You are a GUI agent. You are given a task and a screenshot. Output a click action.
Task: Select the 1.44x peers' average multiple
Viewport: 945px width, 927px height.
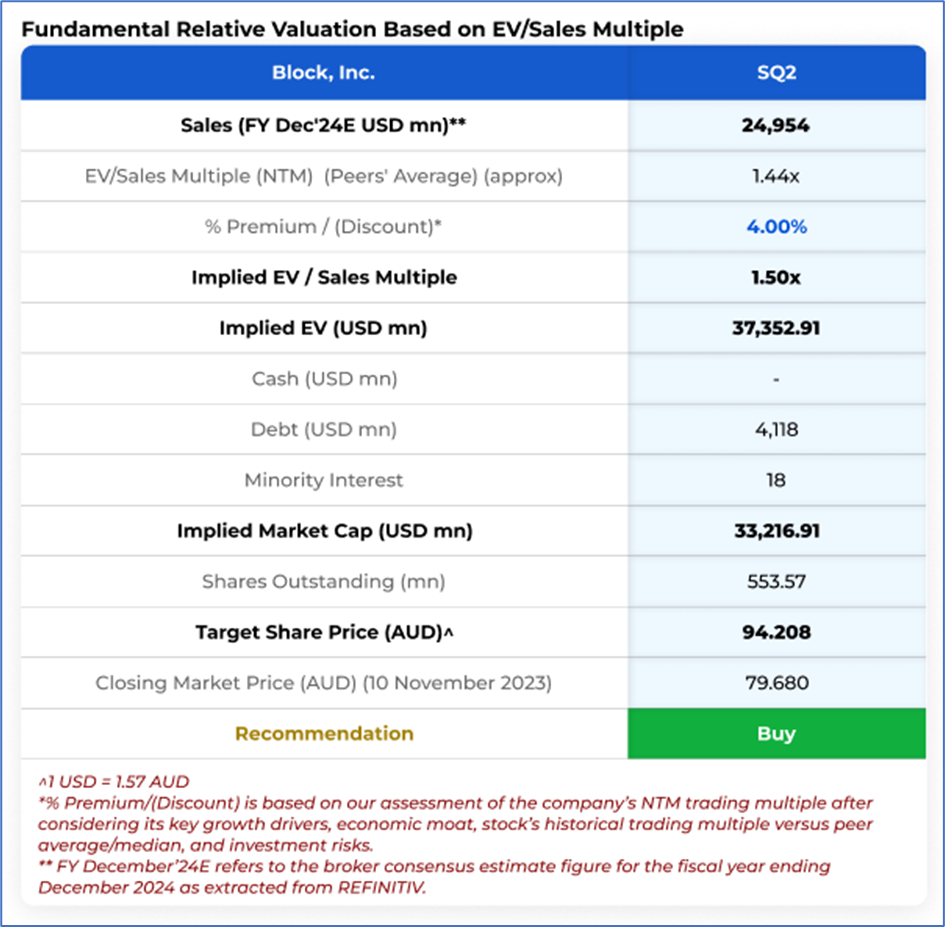pos(776,176)
